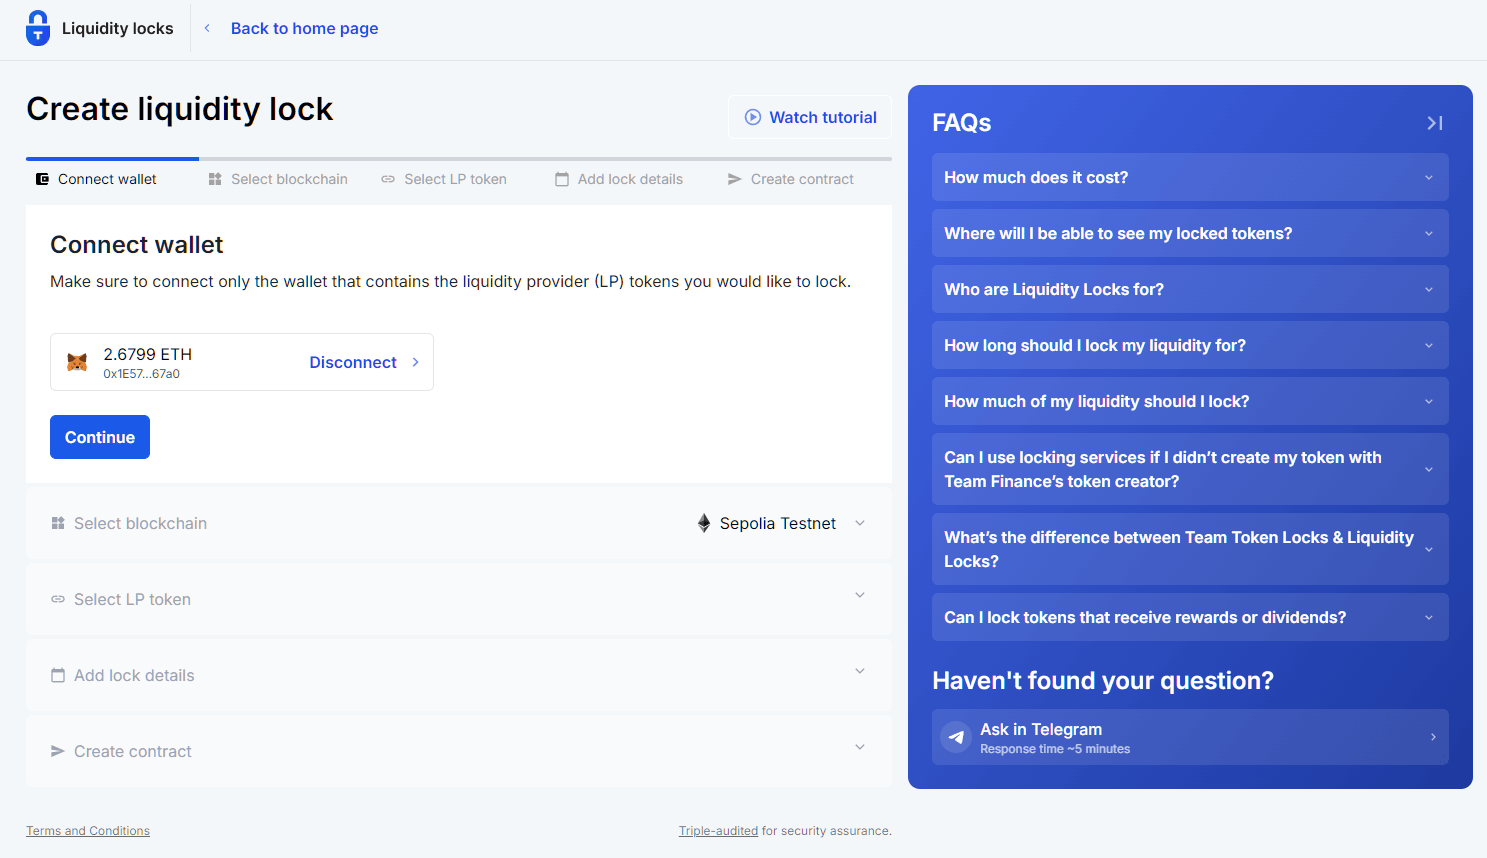Click the grid icon beside Select blockchain
This screenshot has width=1487, height=858.
(x=57, y=523)
